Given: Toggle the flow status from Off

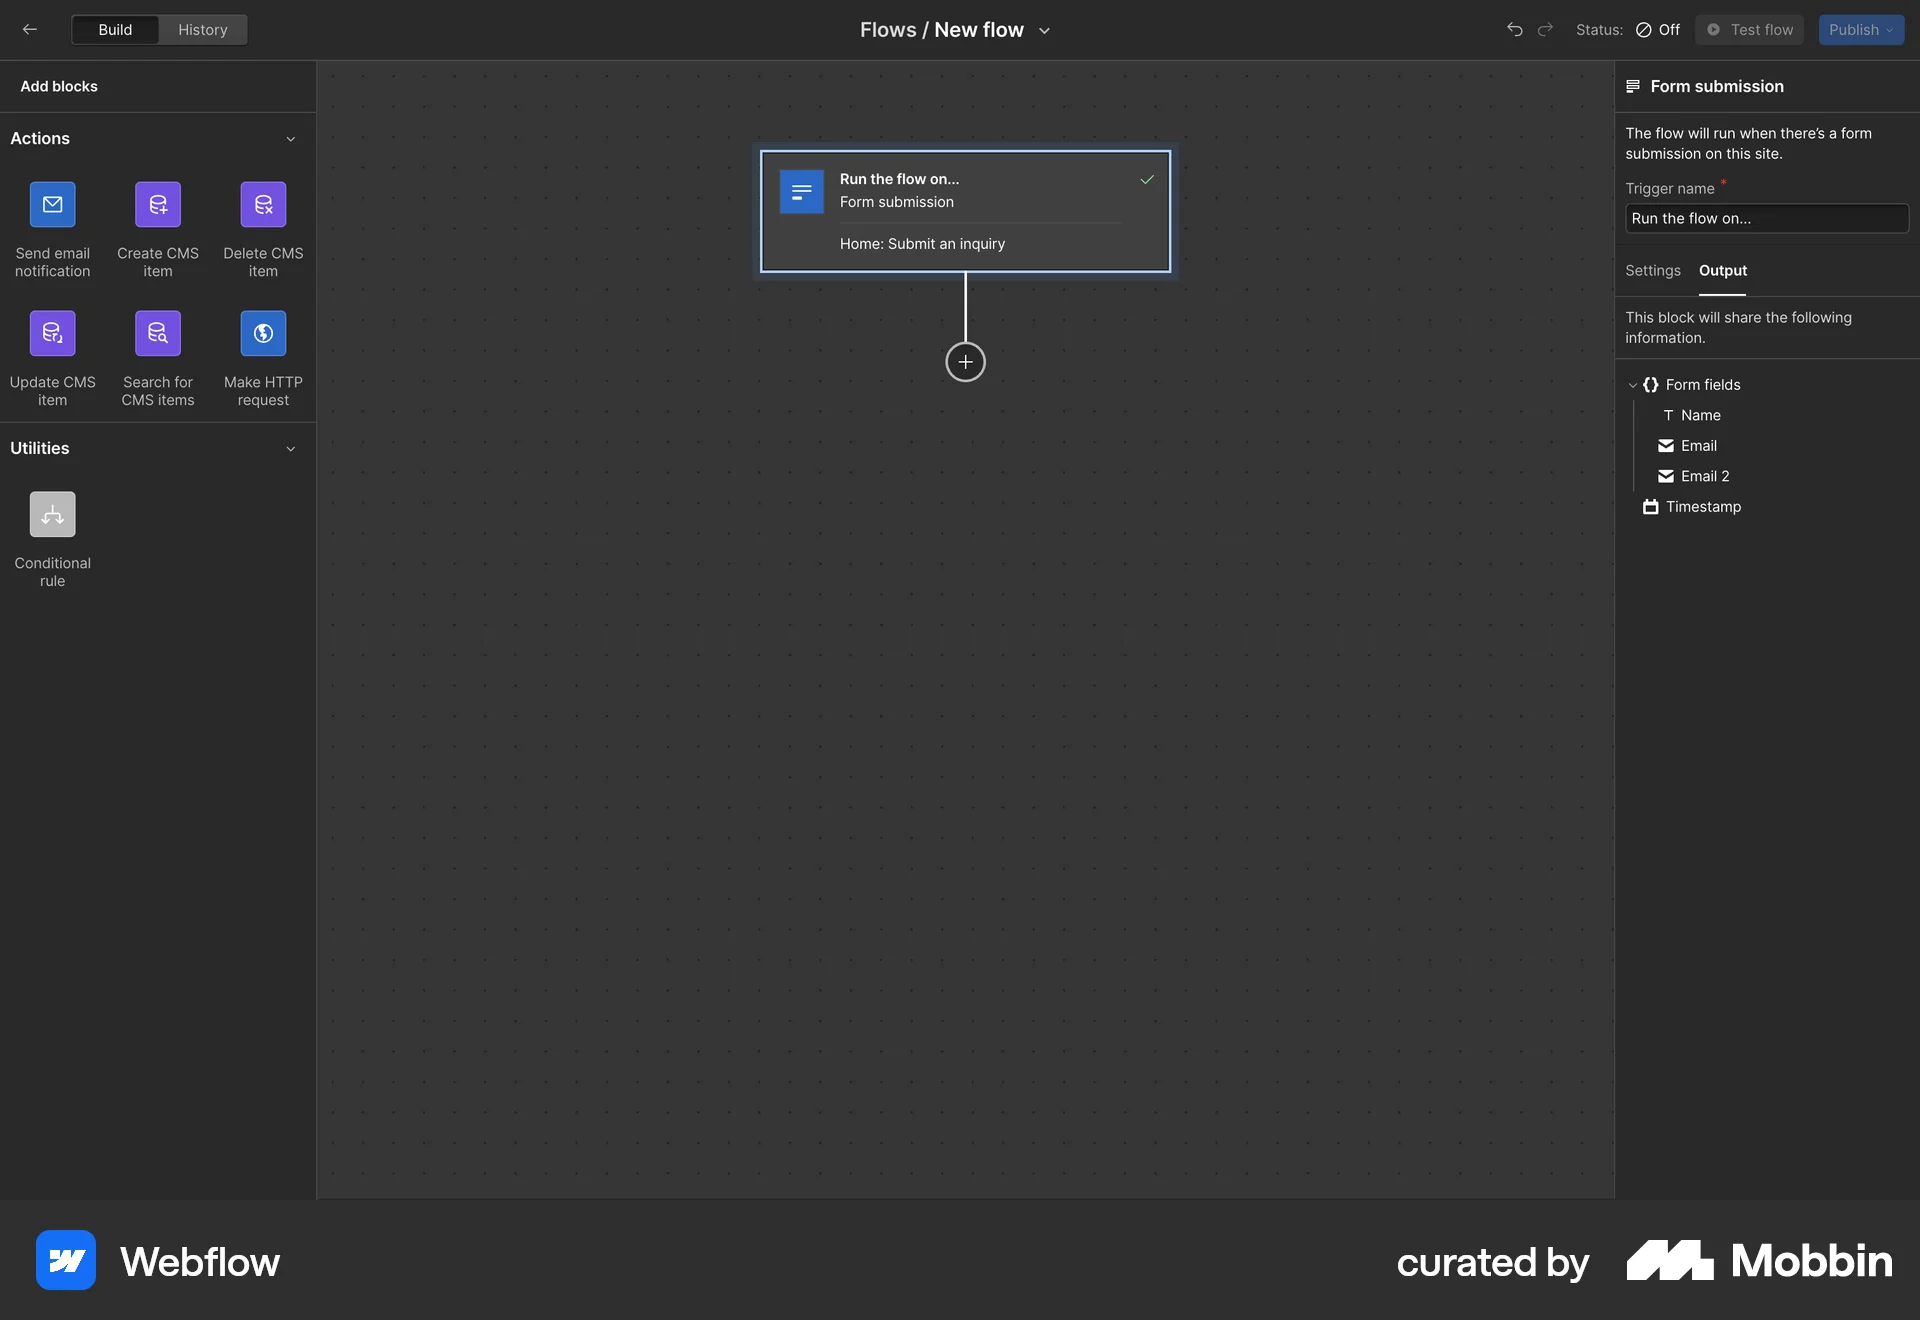Looking at the screenshot, I should (x=1656, y=30).
